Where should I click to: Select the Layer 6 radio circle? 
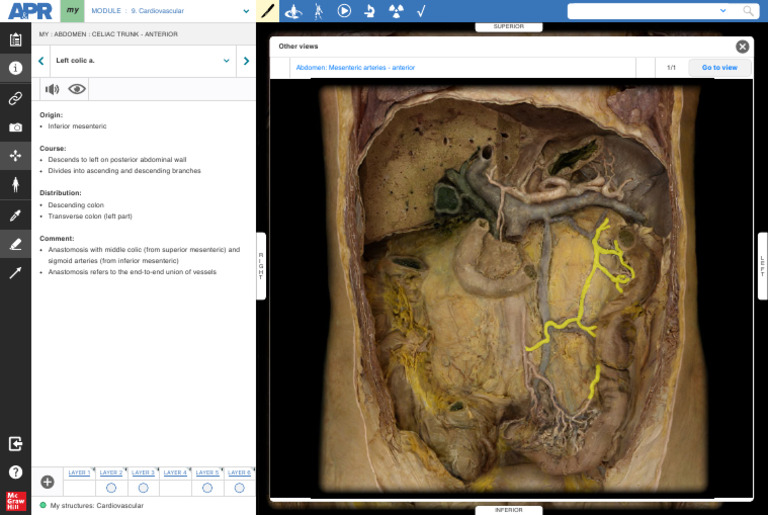(239, 488)
